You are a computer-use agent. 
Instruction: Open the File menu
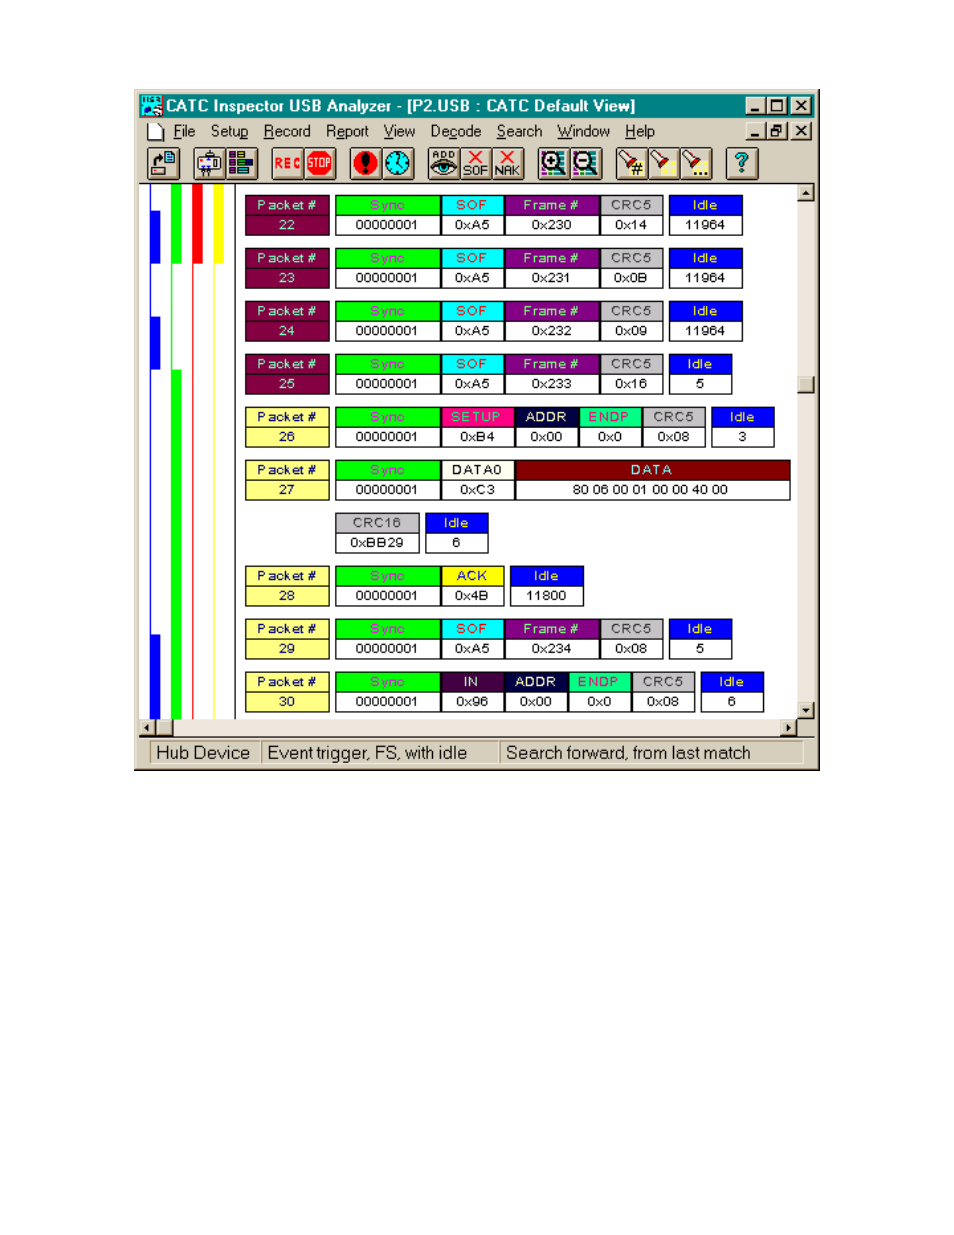184,131
